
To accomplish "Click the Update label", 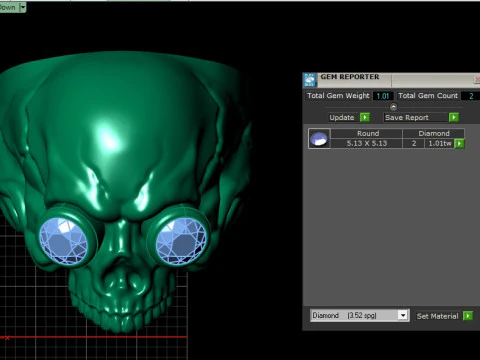I will [342, 117].
